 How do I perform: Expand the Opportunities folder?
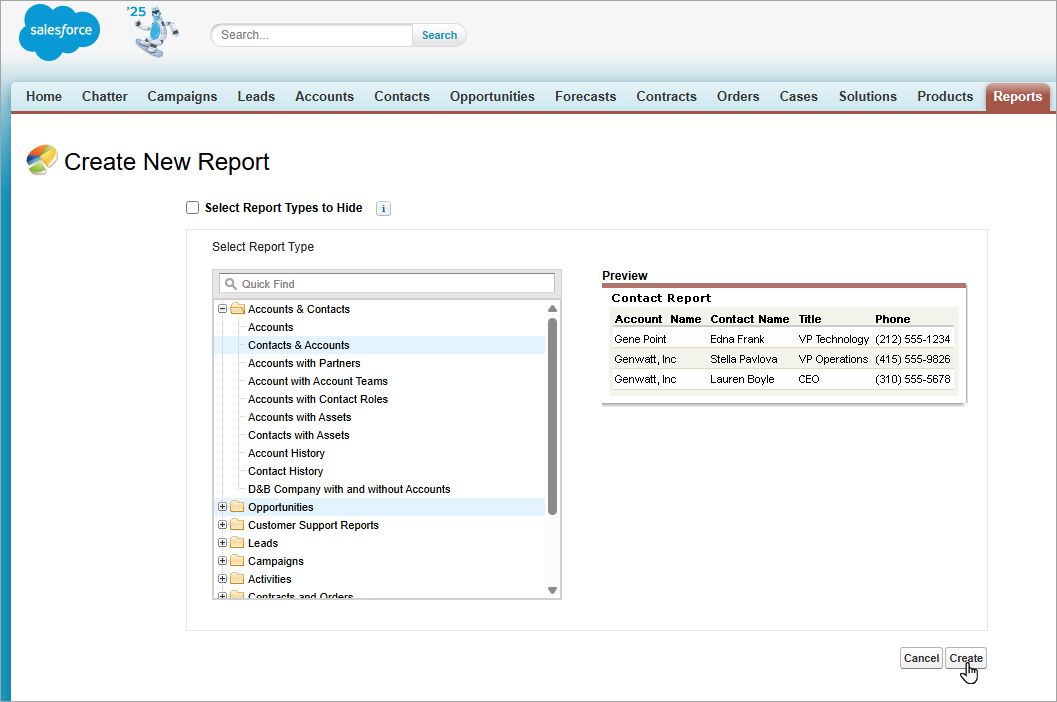222,507
